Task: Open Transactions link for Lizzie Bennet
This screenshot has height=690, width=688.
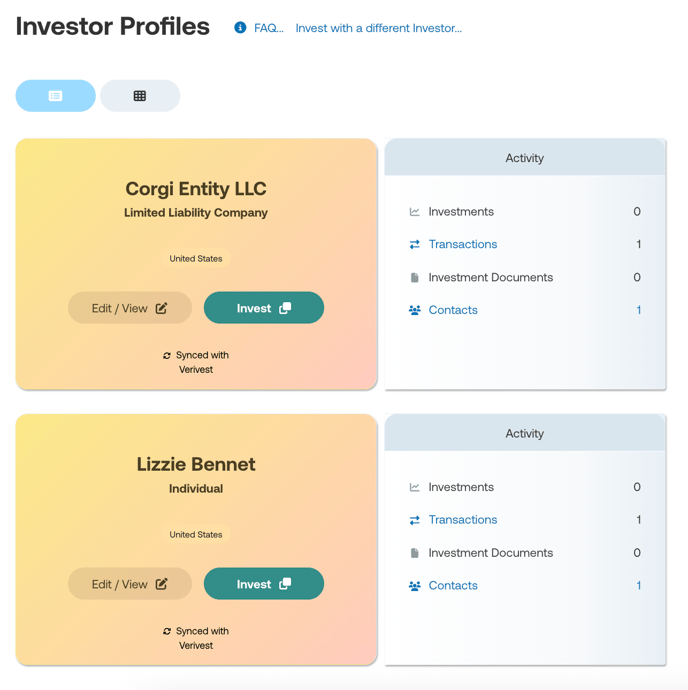Action: pos(463,520)
